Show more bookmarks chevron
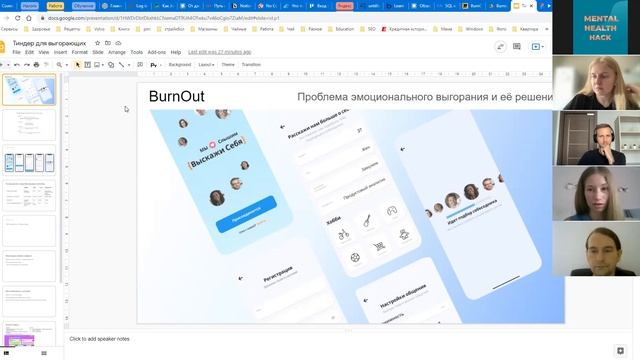Image resolution: width=640 pixels, height=360 pixels. point(547,29)
